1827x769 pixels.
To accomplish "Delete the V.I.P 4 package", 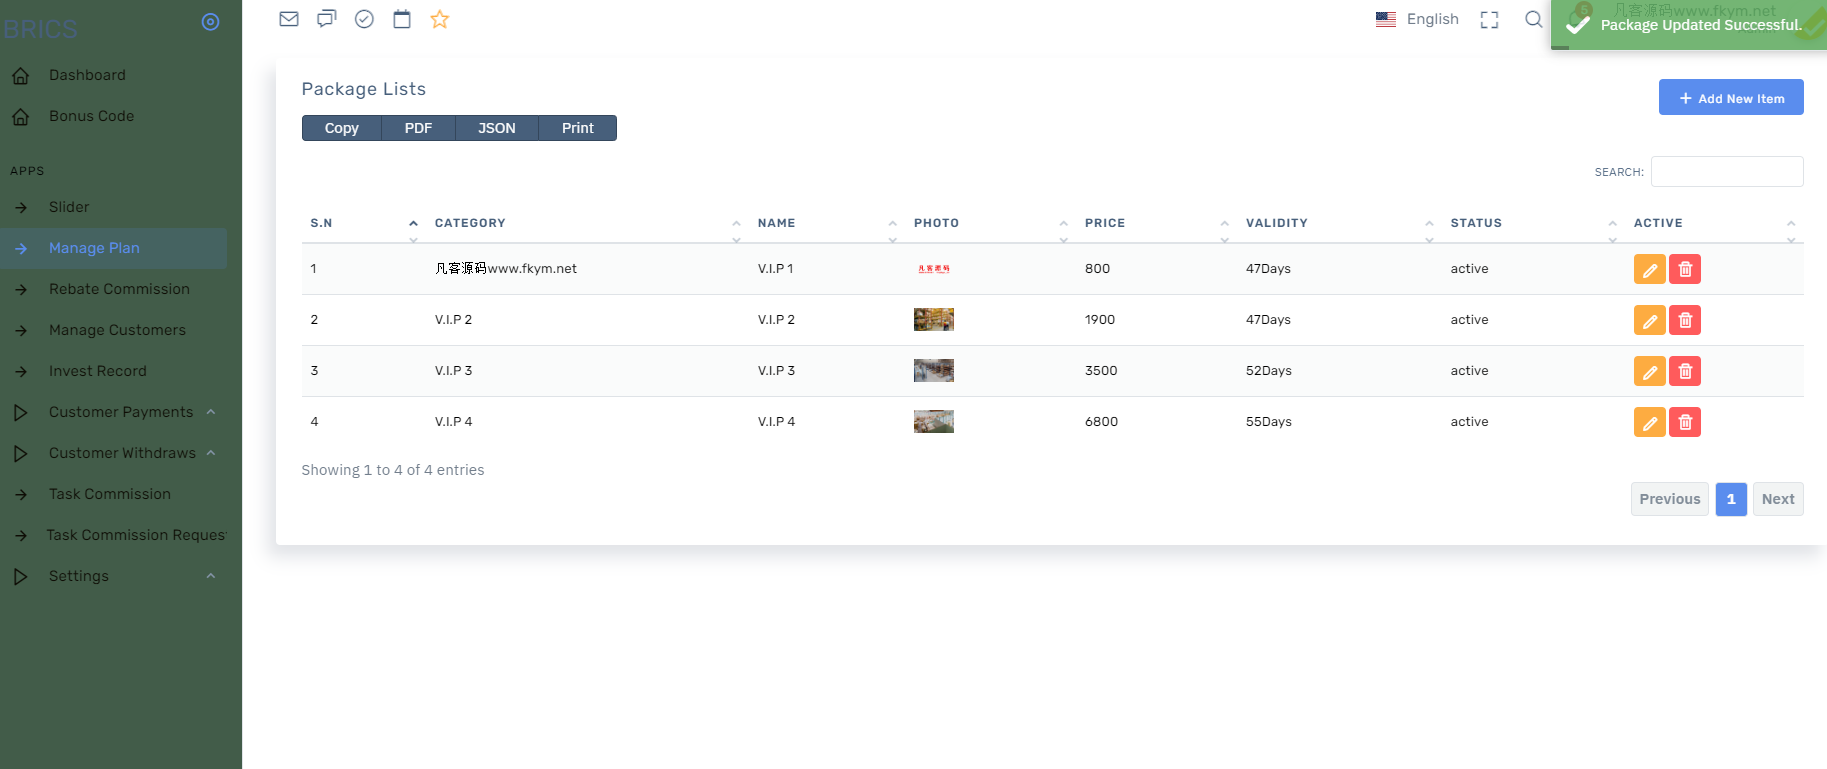I will (1685, 422).
